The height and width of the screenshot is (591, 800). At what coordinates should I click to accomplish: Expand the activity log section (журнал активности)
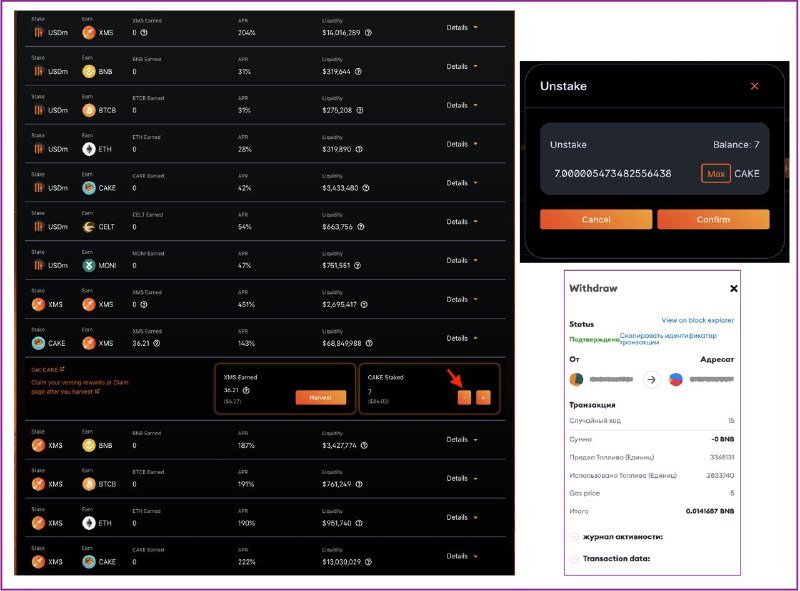coord(574,537)
